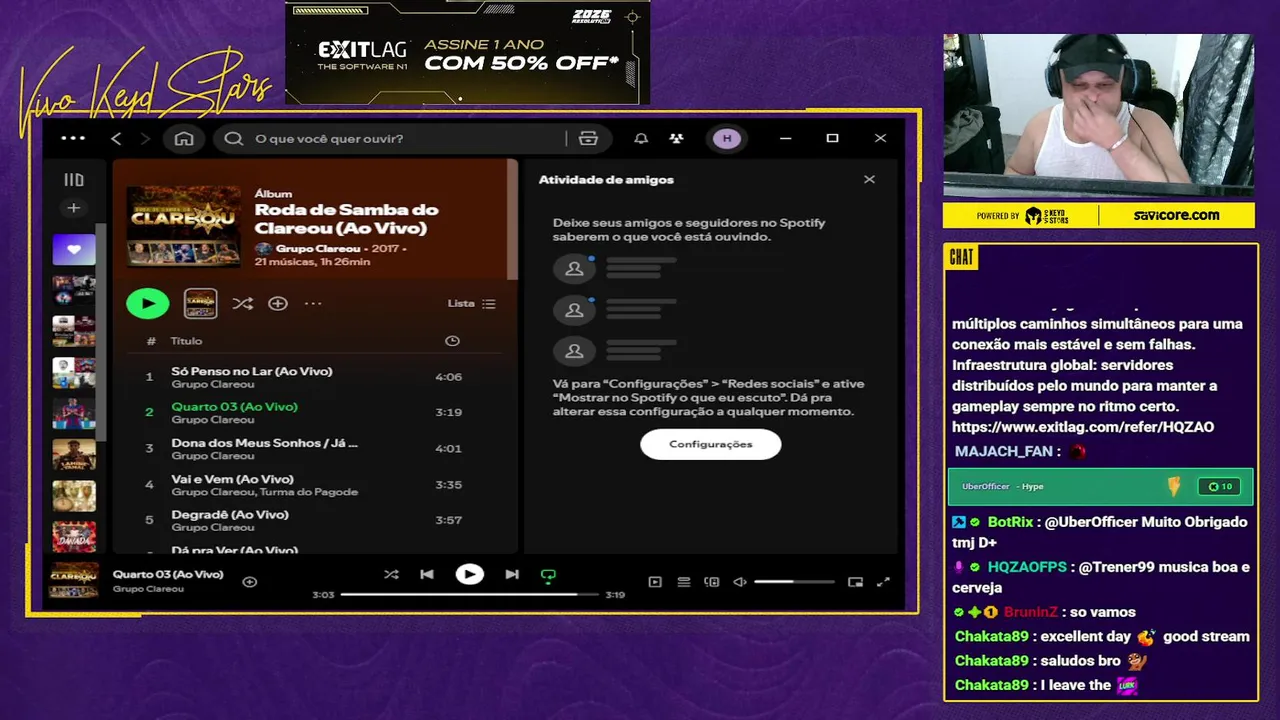Click the now-playing album thumbnail
The width and height of the screenshot is (1280, 720).
coord(74,580)
